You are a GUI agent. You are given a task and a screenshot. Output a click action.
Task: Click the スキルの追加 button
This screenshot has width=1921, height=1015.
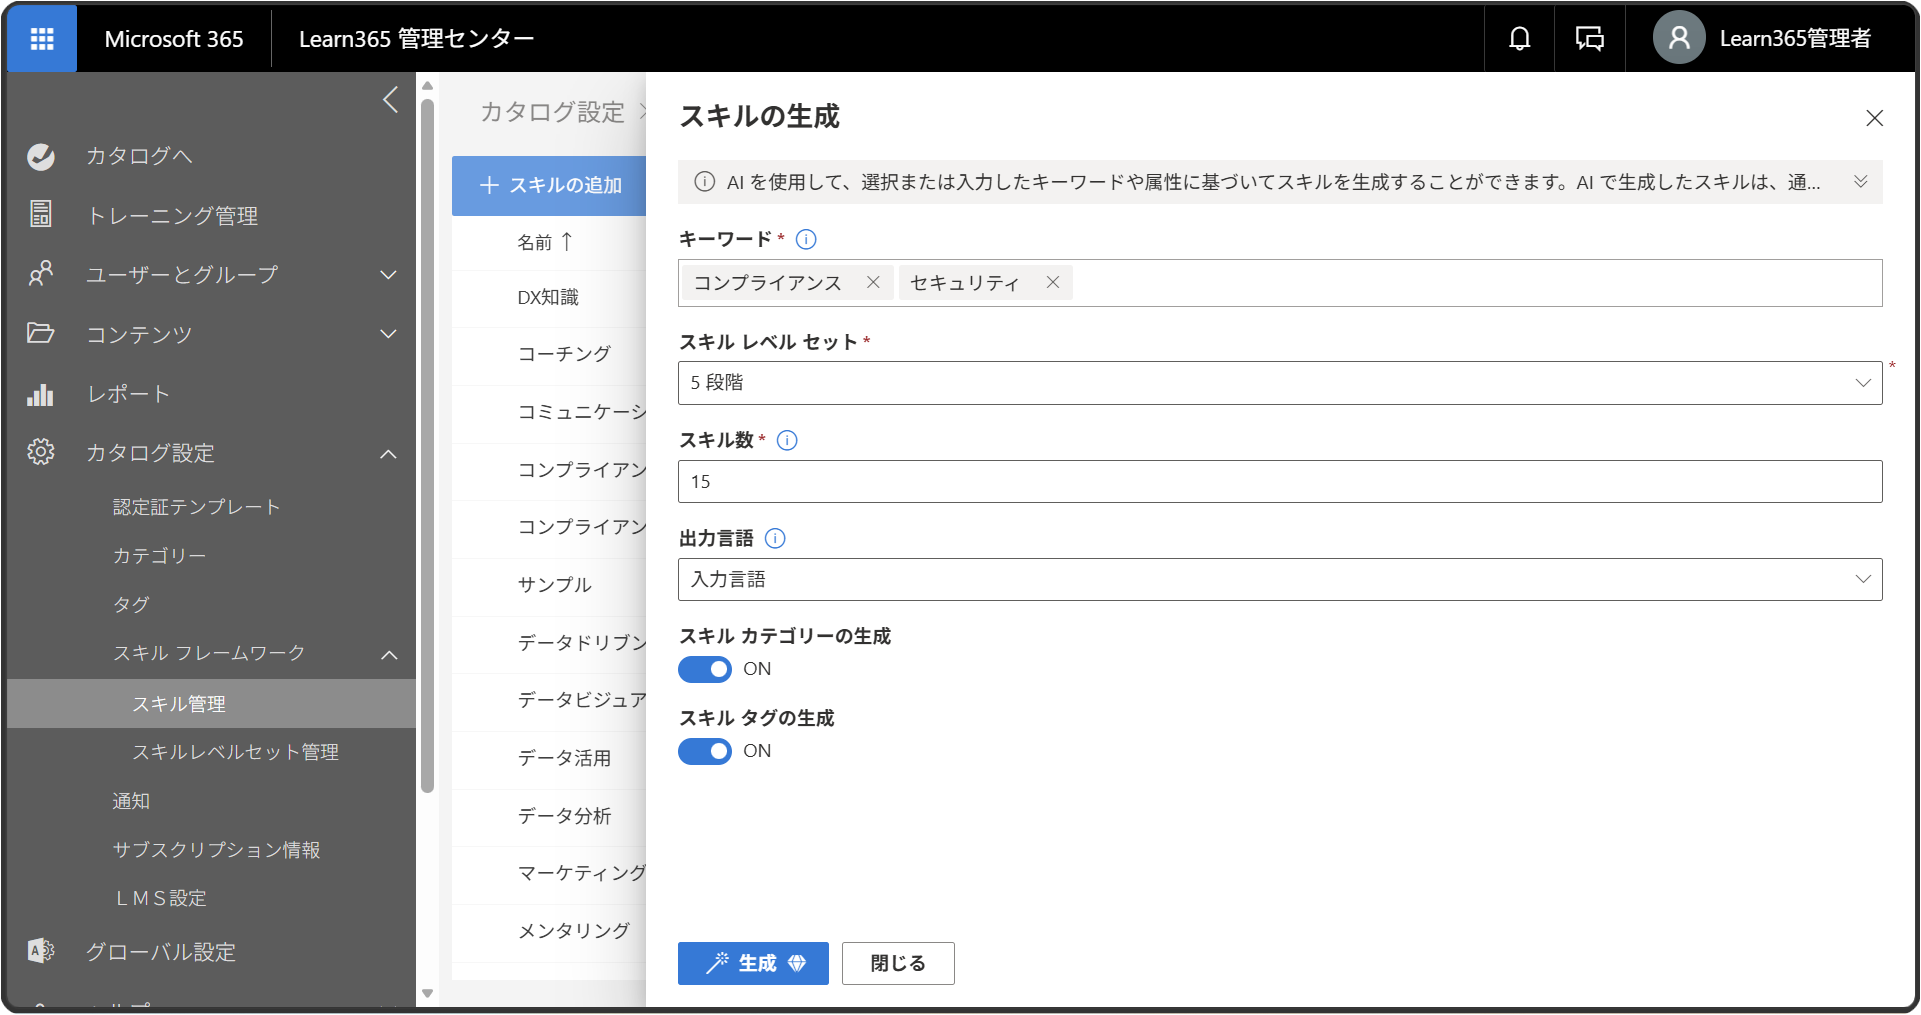[550, 185]
